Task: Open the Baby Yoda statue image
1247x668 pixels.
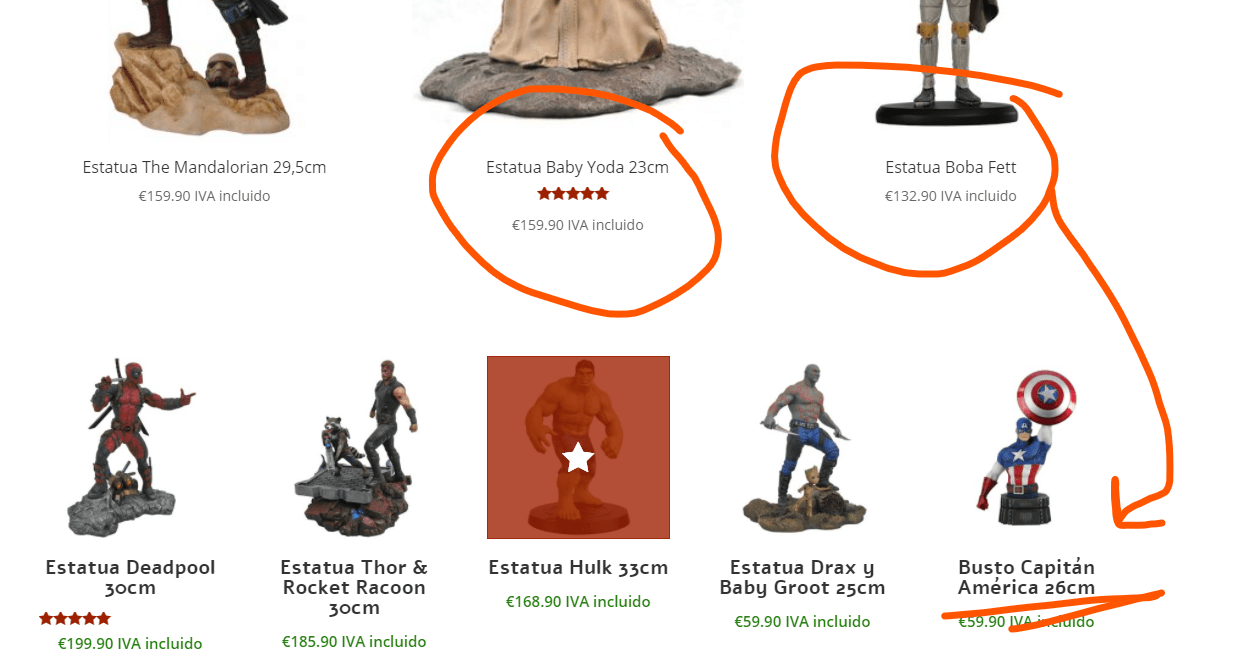Action: 578,55
